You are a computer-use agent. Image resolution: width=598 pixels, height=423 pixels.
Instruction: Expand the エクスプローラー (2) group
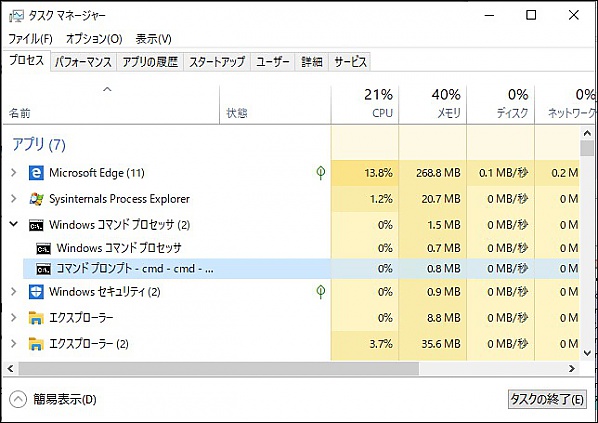coord(14,344)
